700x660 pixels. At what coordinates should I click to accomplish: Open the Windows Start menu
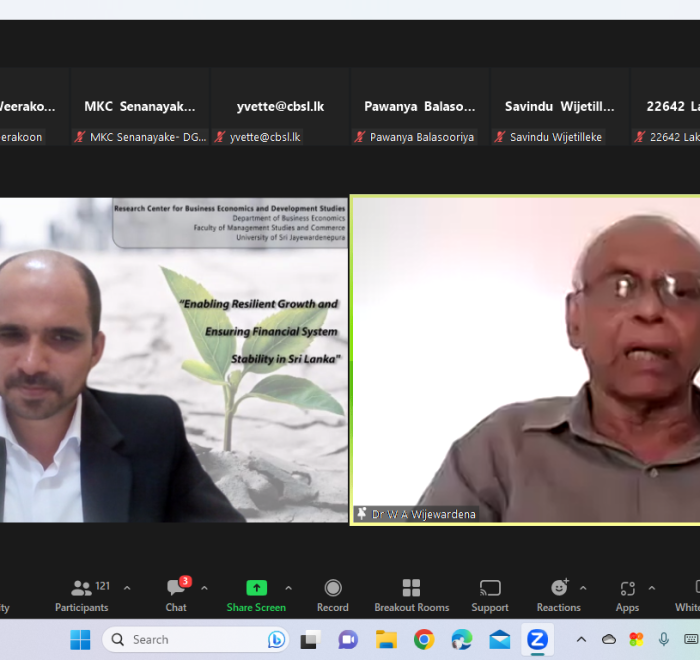80,640
